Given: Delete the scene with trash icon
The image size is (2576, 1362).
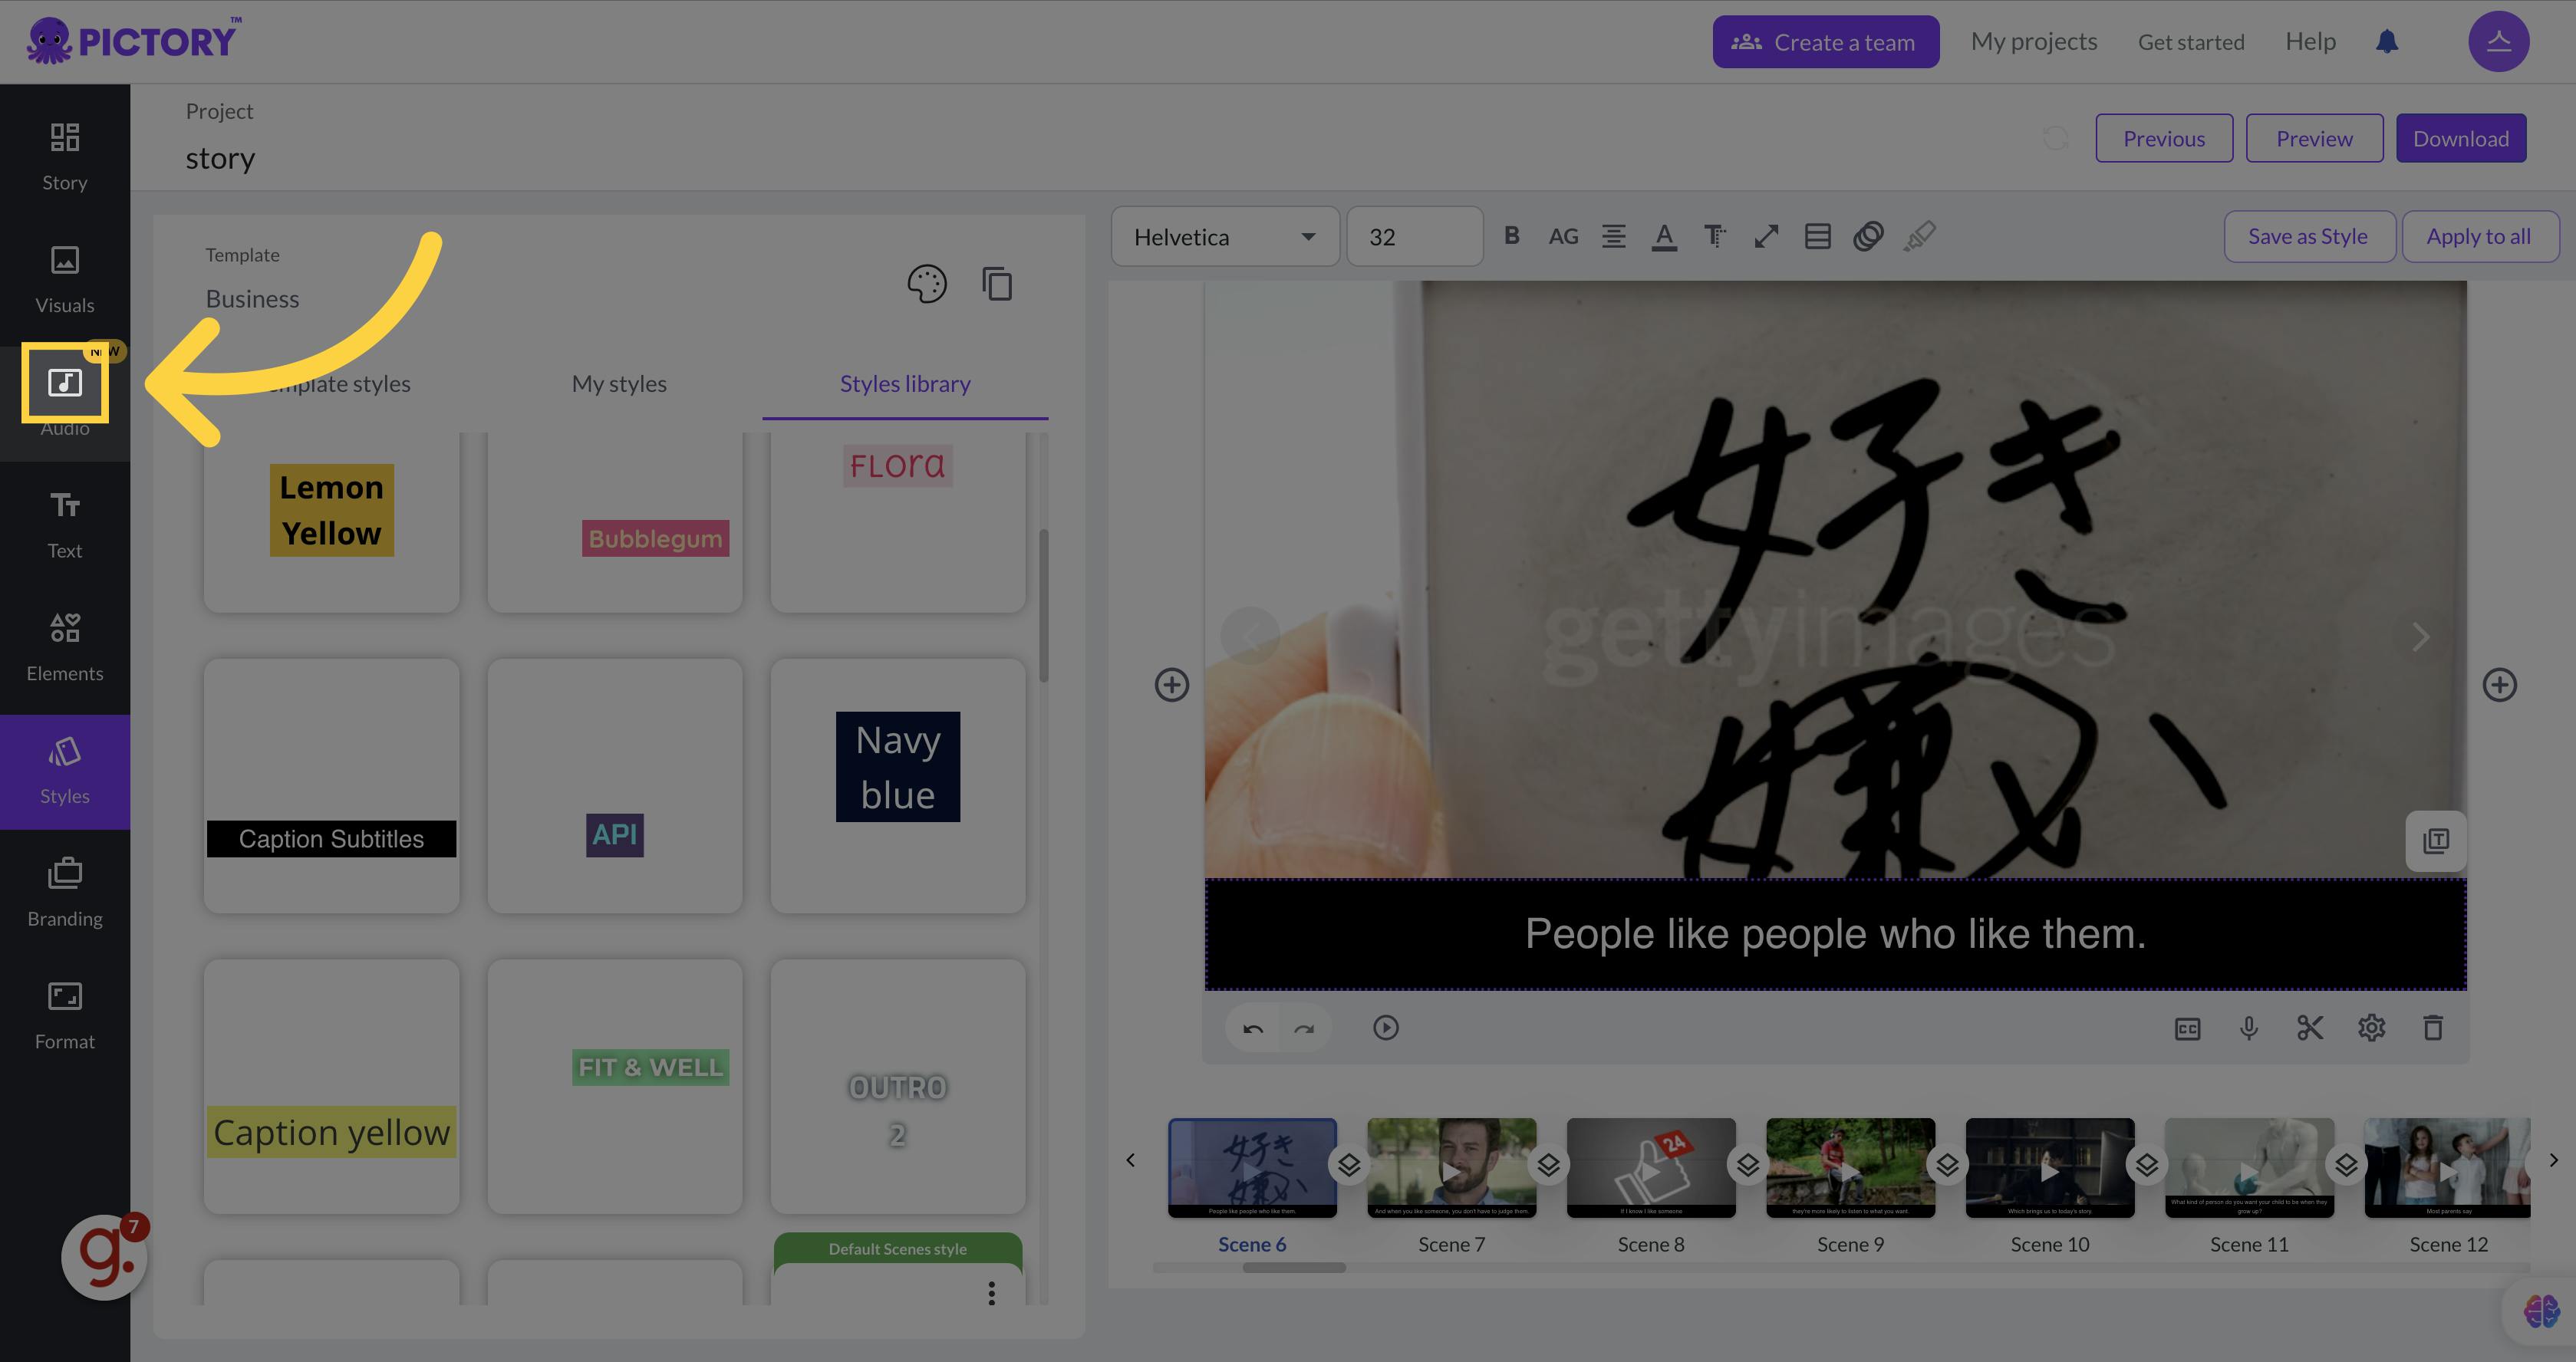Looking at the screenshot, I should [2433, 1028].
